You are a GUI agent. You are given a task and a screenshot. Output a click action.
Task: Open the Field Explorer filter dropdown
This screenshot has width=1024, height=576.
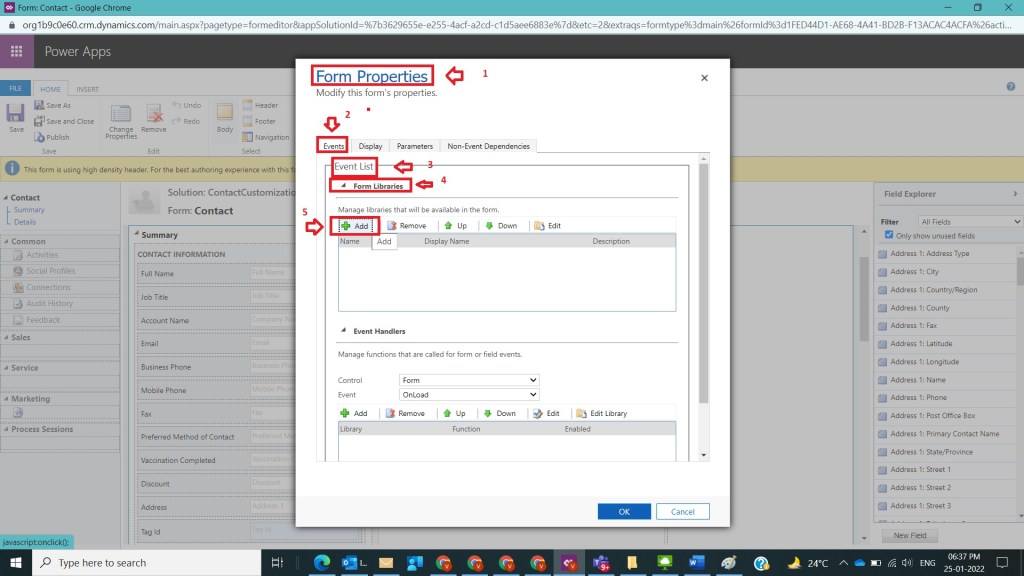point(969,222)
